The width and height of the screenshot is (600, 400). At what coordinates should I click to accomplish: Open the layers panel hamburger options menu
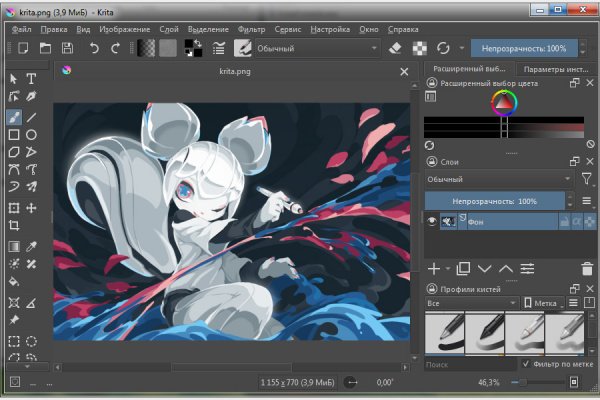point(586,201)
